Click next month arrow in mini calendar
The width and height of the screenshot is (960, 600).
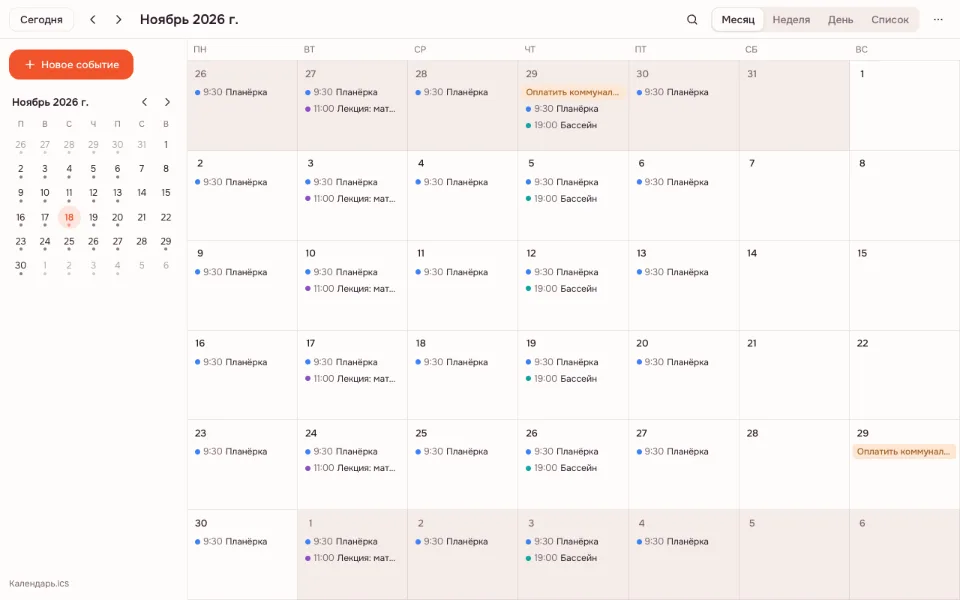(x=167, y=102)
